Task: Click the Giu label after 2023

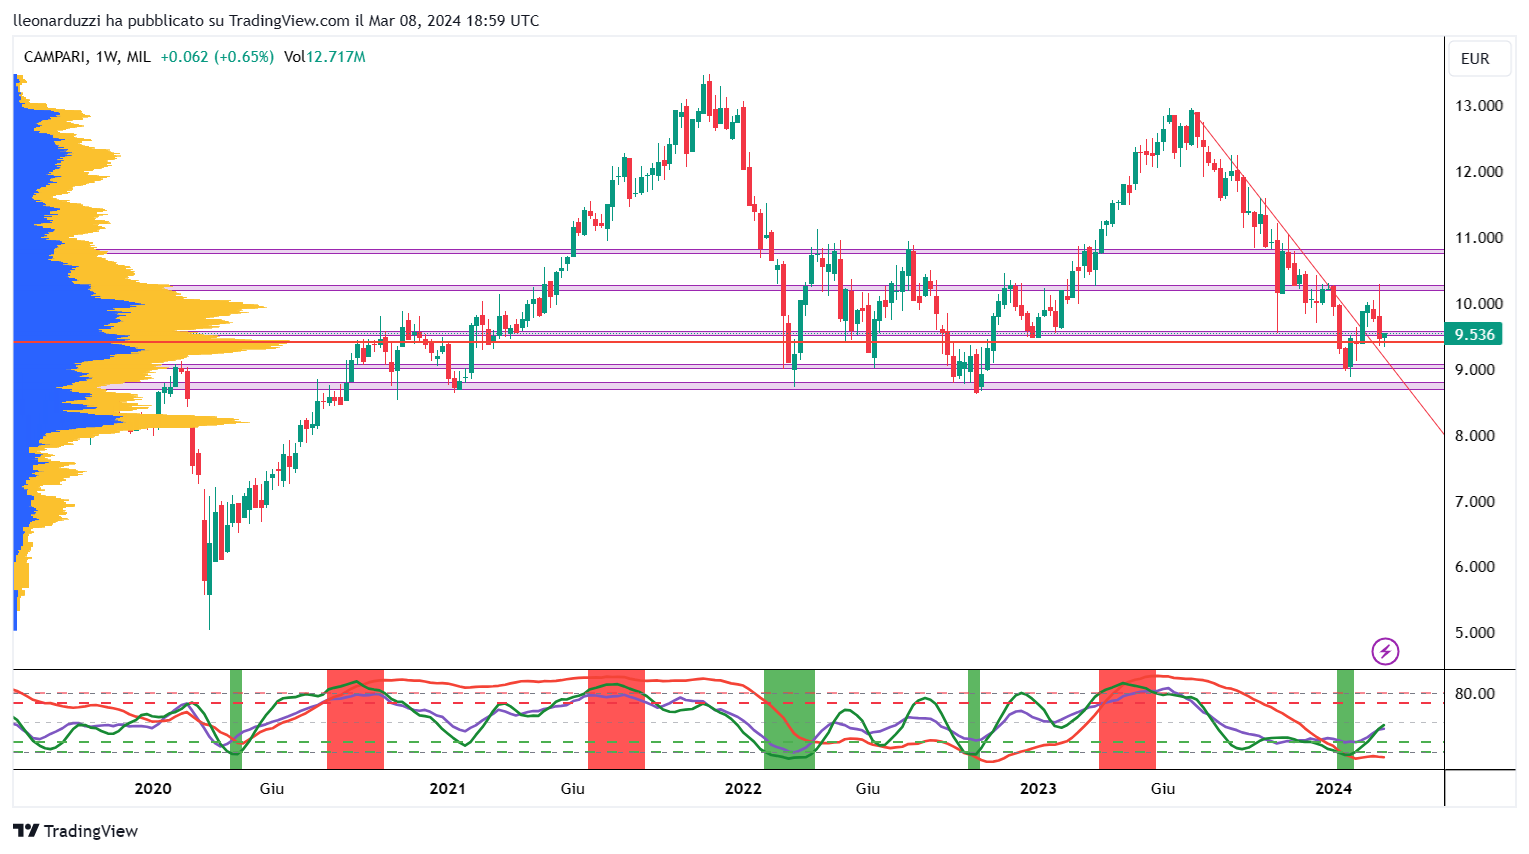Action: point(1163,789)
